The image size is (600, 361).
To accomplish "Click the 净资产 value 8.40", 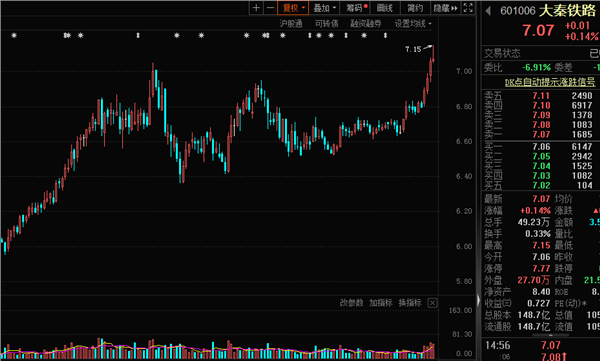I will point(541,292).
